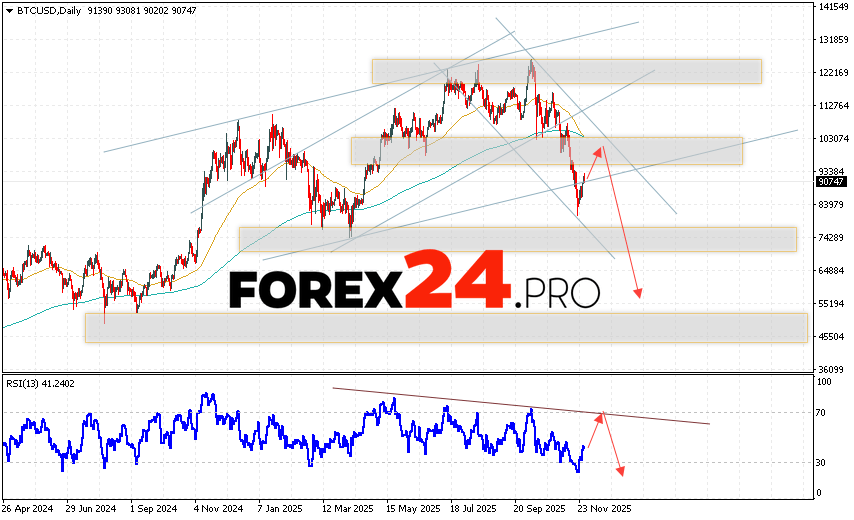
Task: Click the red downward arrowhead near 55194 level
Action: click(637, 293)
